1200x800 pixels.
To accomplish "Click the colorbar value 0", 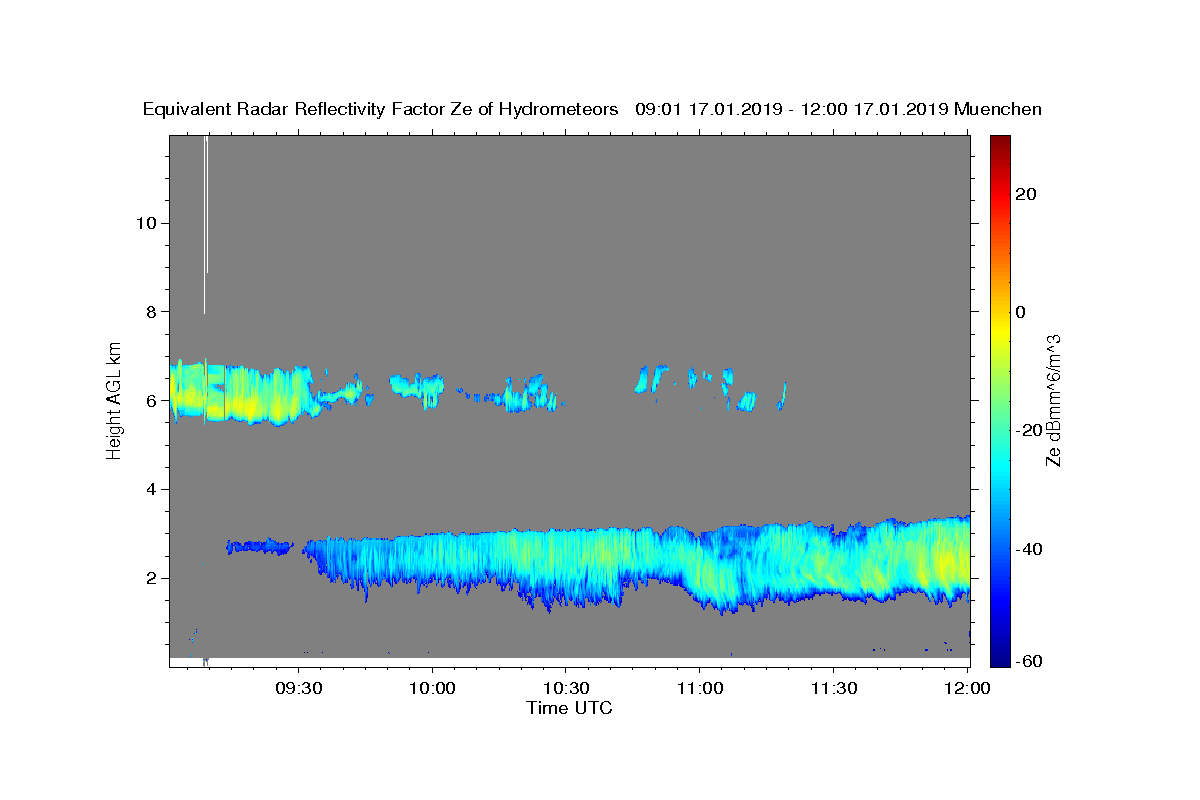I will click(1020, 312).
